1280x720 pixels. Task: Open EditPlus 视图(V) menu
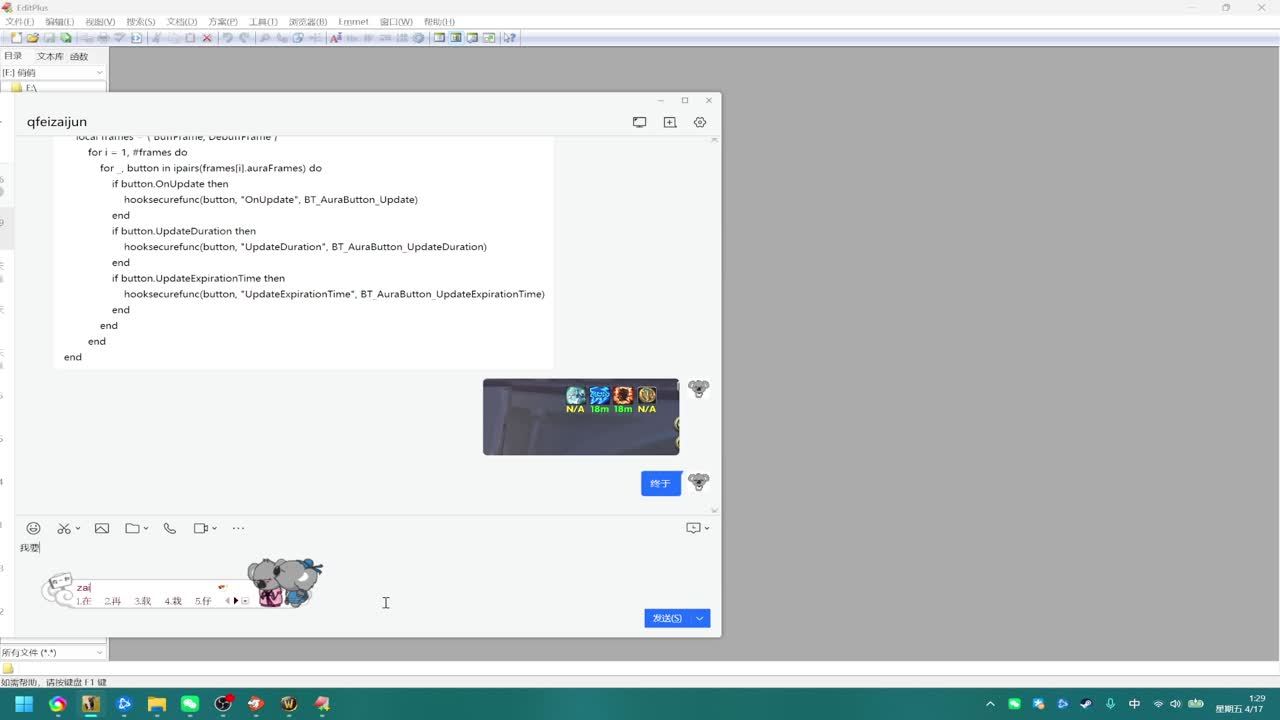click(100, 22)
